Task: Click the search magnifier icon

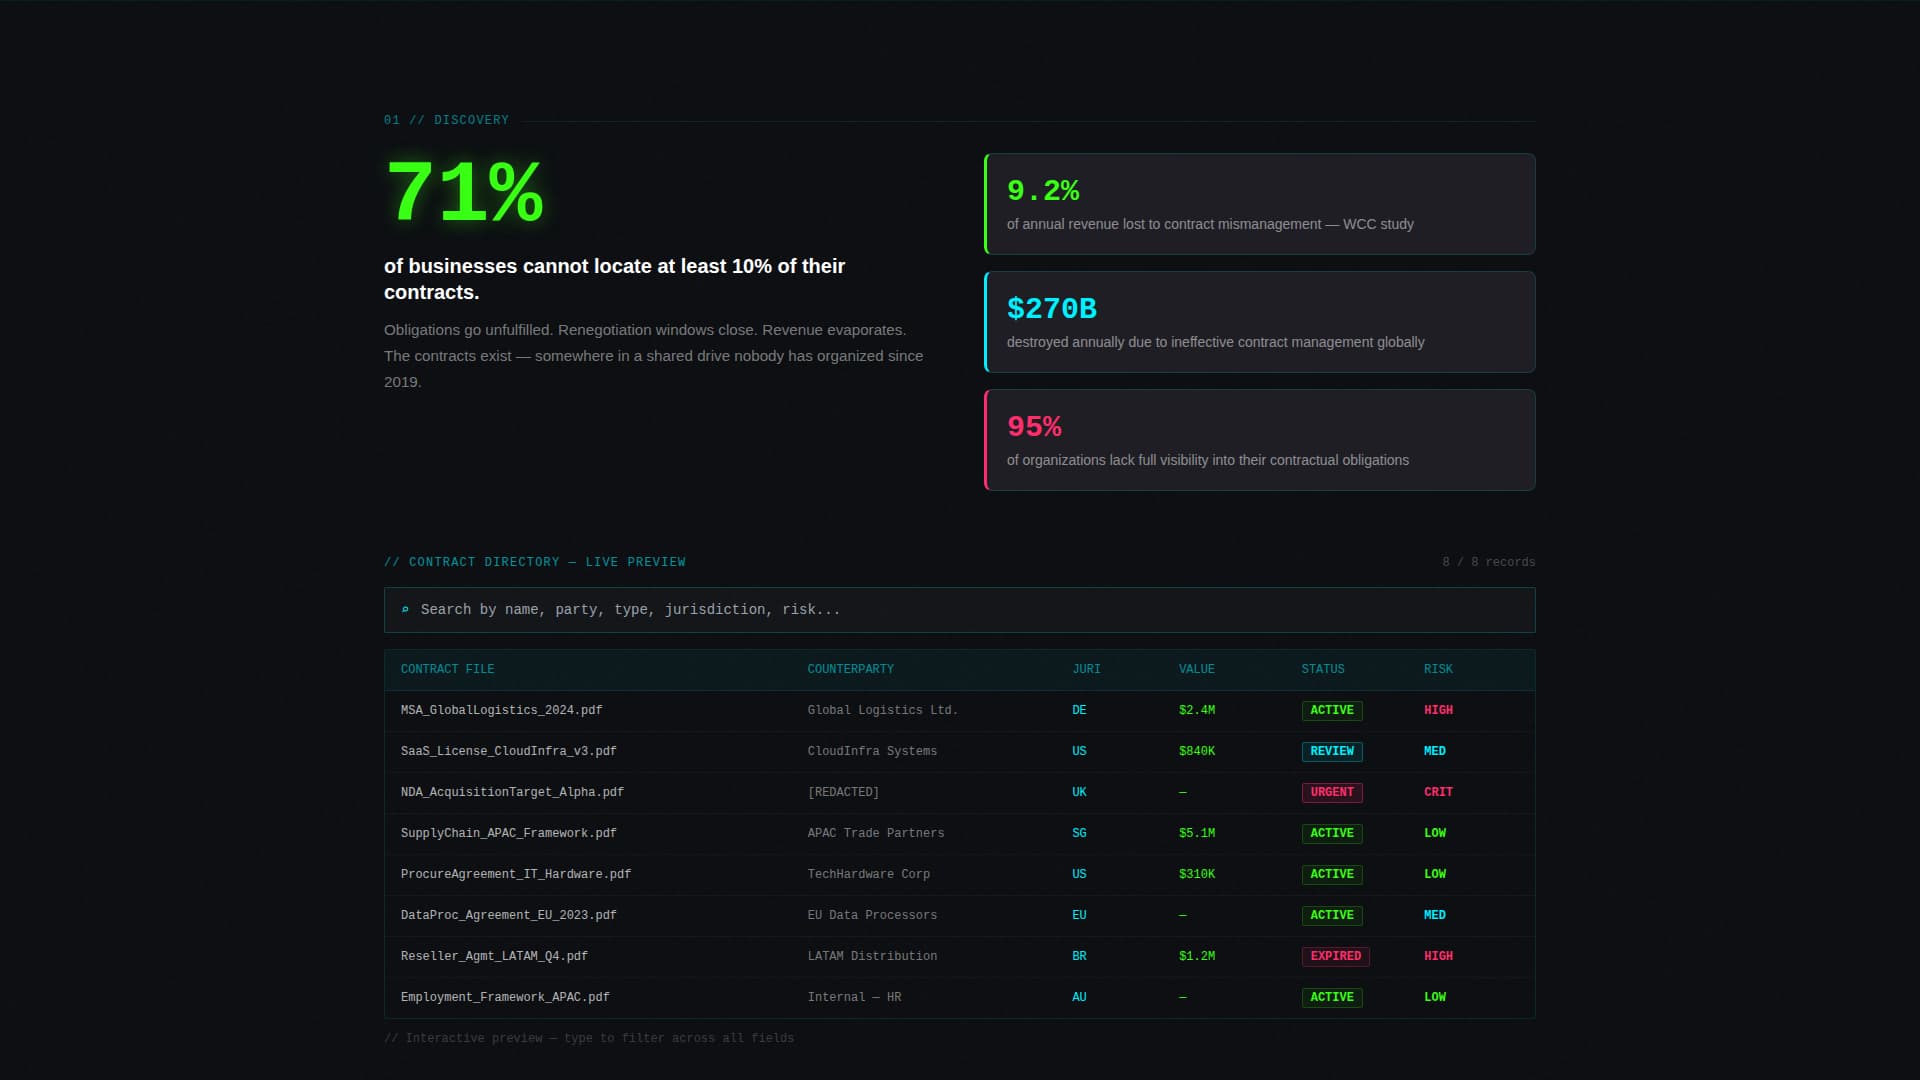Action: coord(405,609)
